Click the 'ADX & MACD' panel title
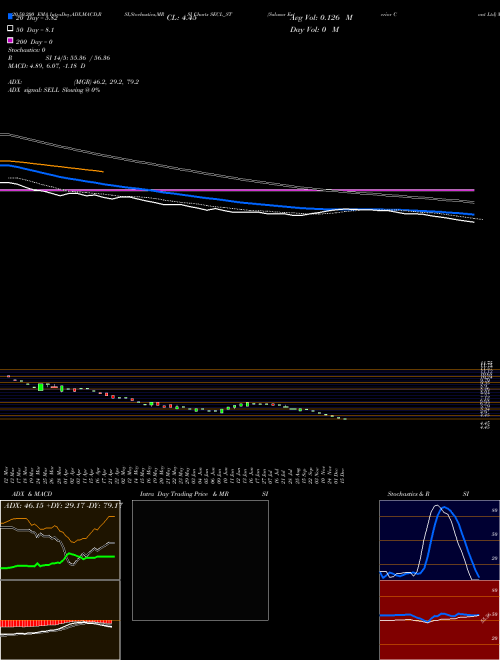 tap(32, 494)
